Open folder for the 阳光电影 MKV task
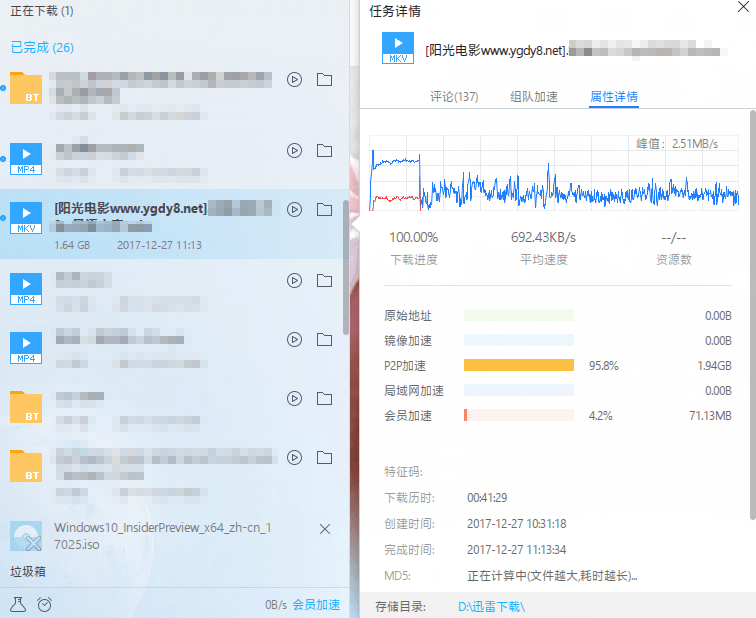Image resolution: width=756 pixels, height=618 pixels. (x=324, y=210)
